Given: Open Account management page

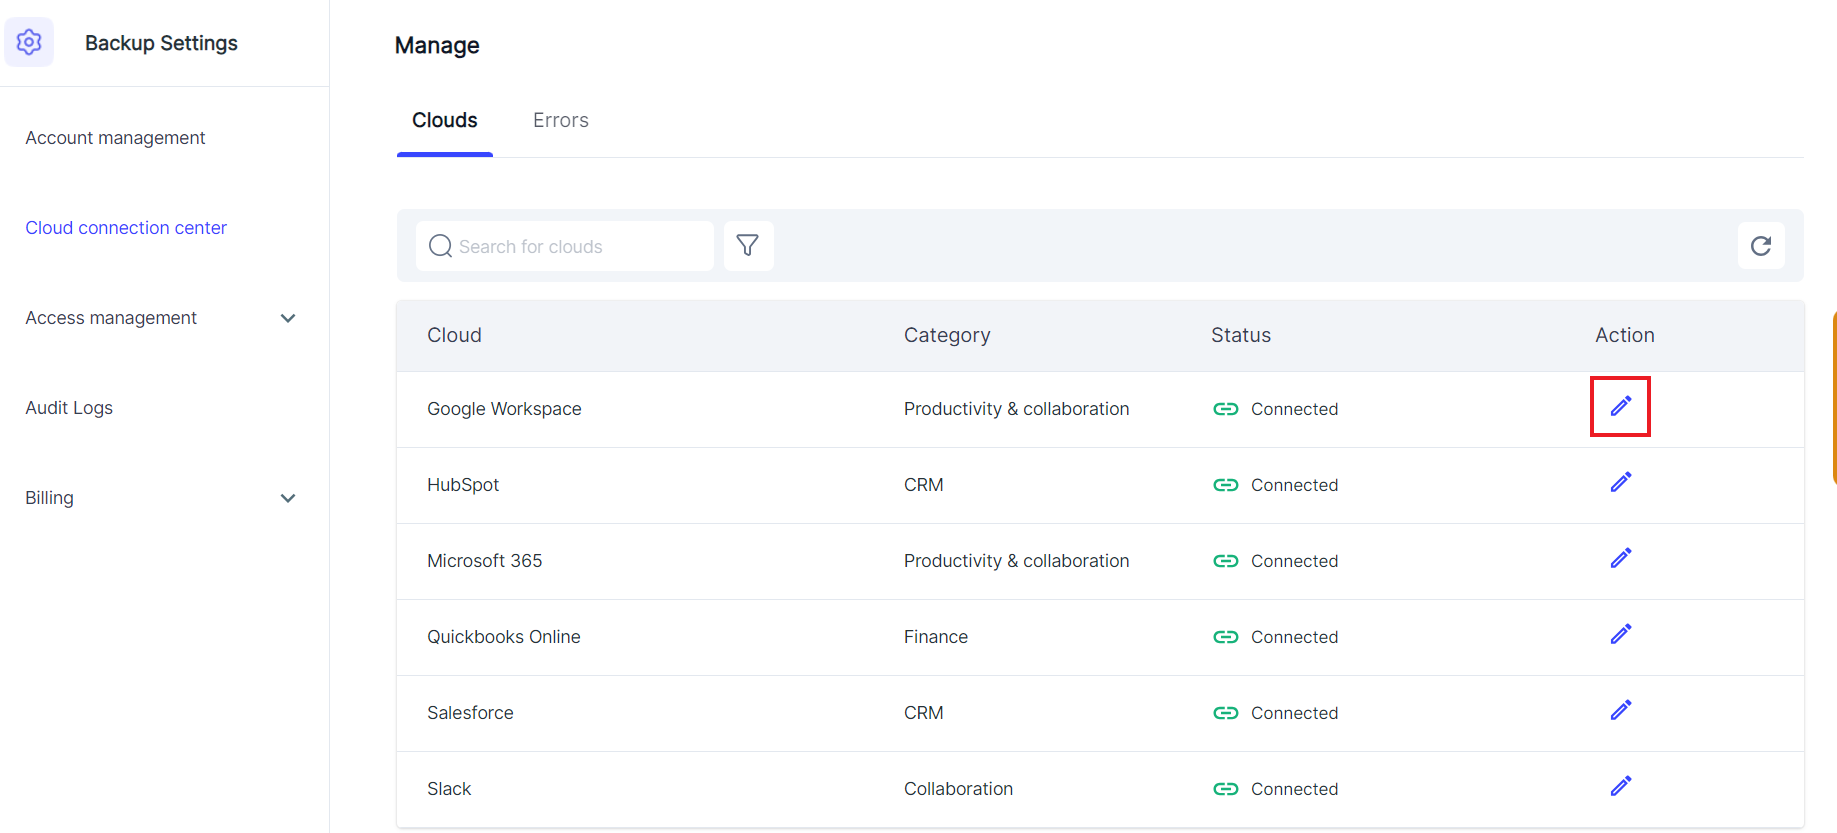Looking at the screenshot, I should [x=115, y=138].
